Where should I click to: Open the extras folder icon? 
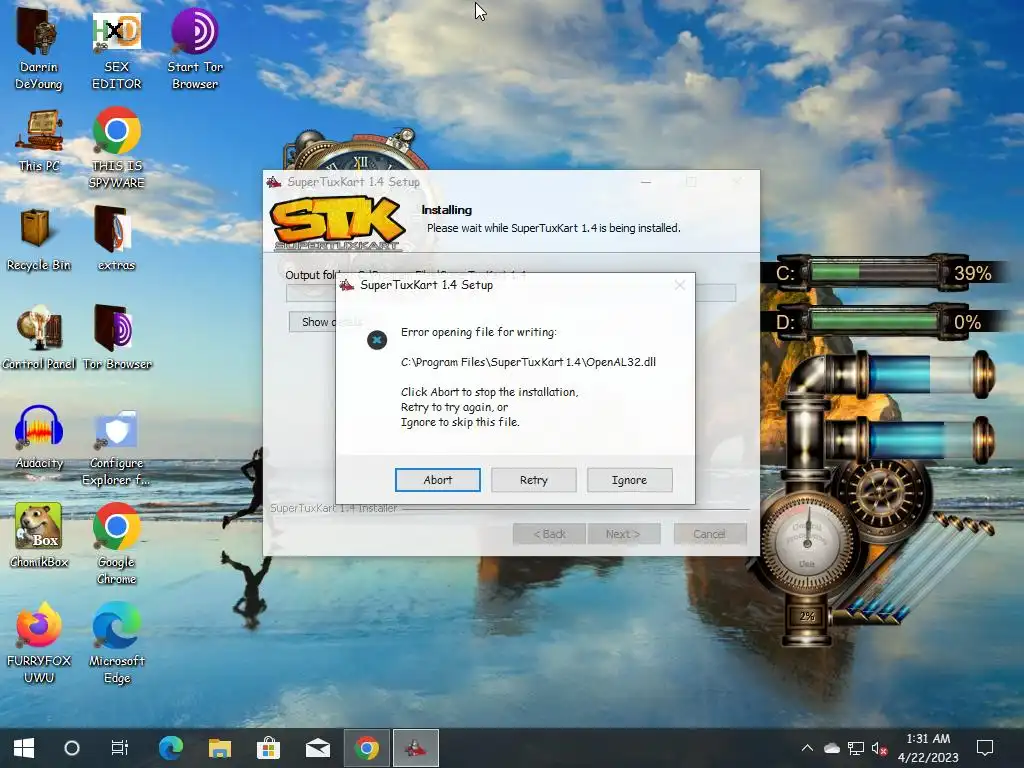point(116,240)
